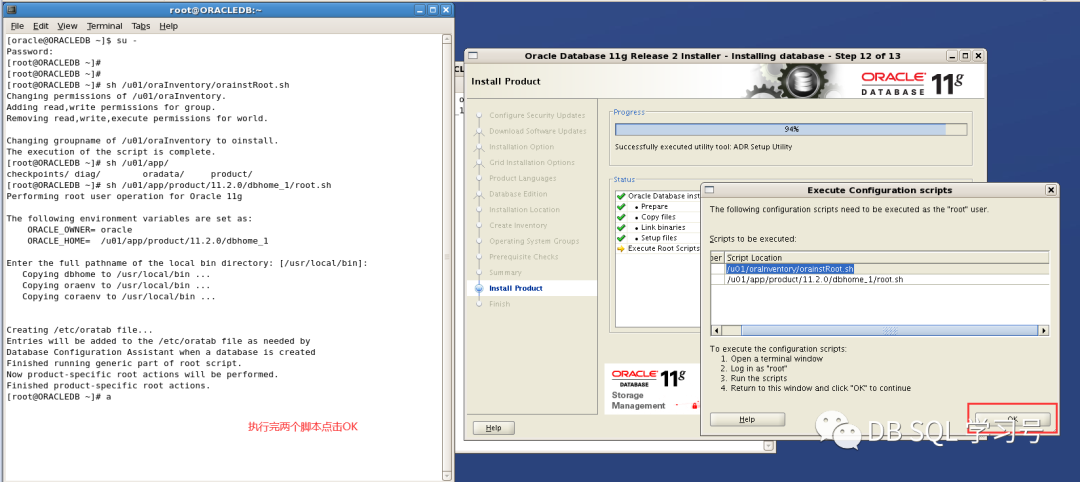
Task: Click the terminal command prompt line
Action: (x=59, y=398)
